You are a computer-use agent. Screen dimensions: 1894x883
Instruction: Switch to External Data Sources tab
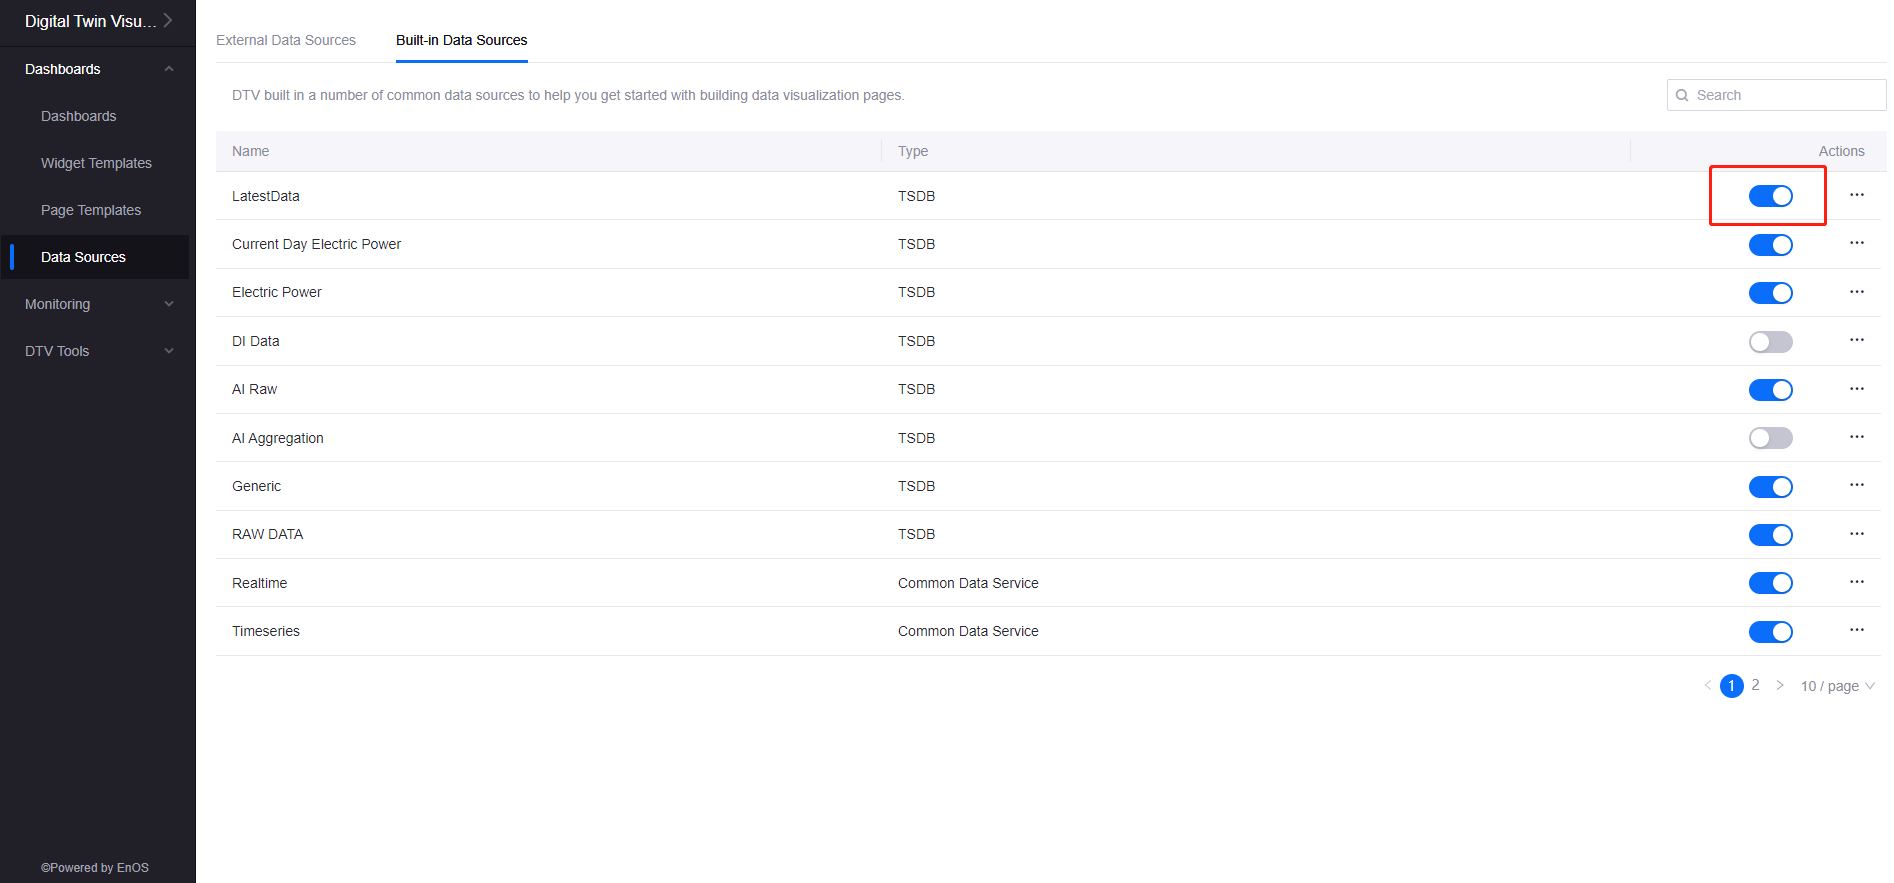[x=286, y=40]
